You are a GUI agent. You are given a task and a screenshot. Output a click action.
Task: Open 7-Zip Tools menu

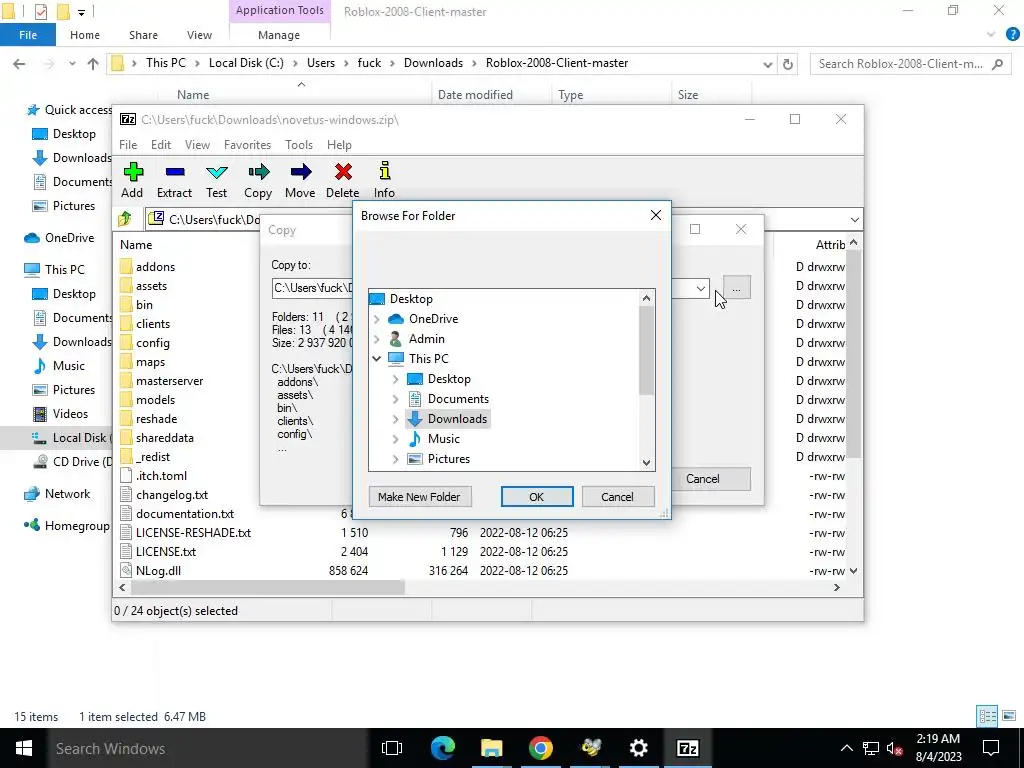[298, 145]
